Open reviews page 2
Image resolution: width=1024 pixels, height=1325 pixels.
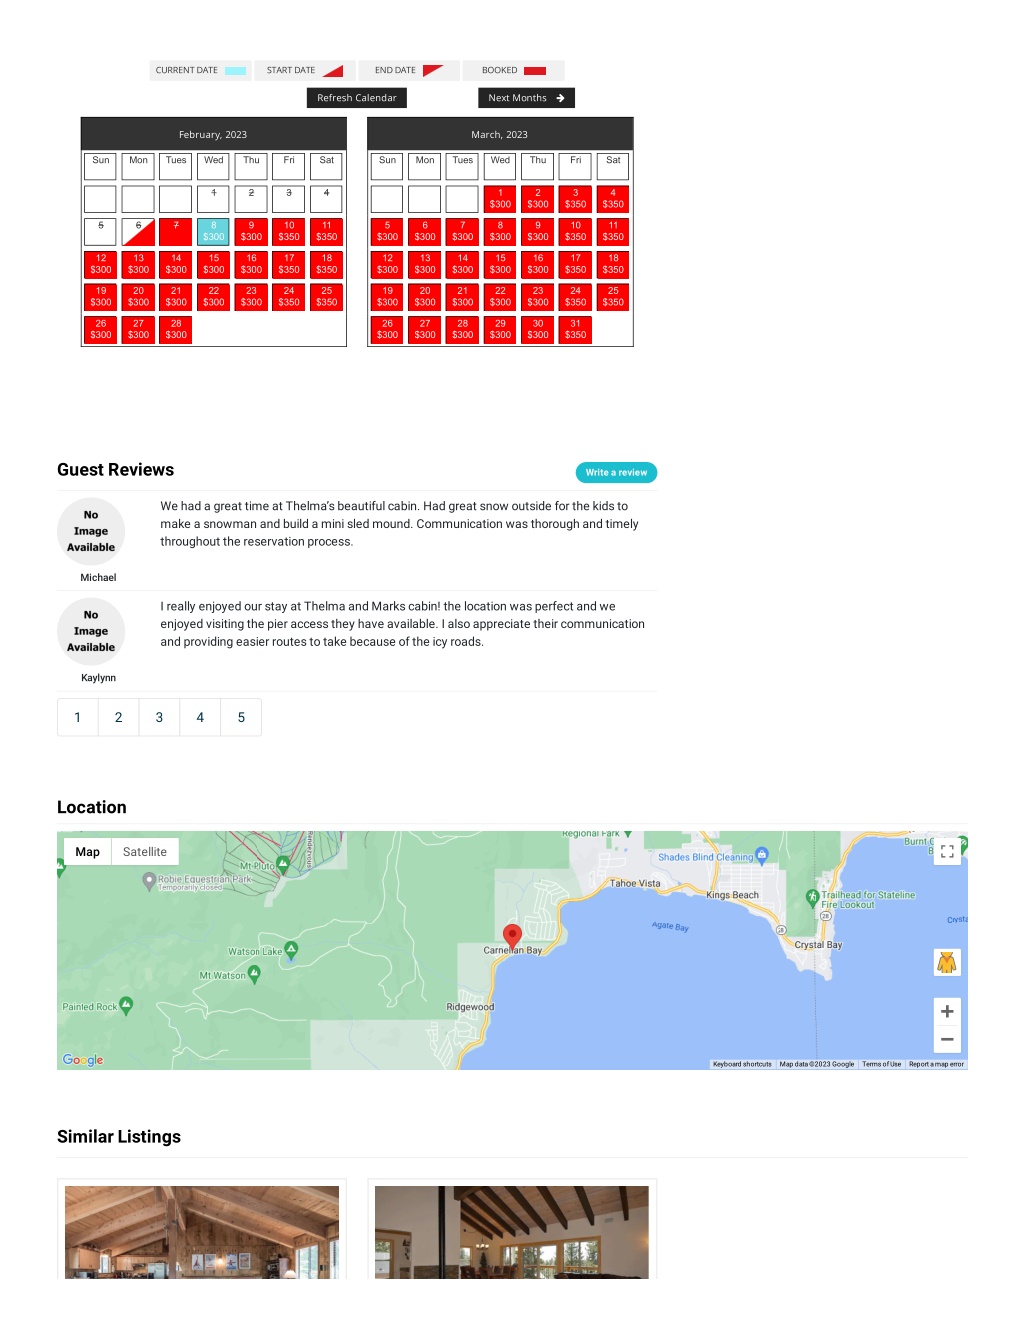pyautogui.click(x=119, y=717)
